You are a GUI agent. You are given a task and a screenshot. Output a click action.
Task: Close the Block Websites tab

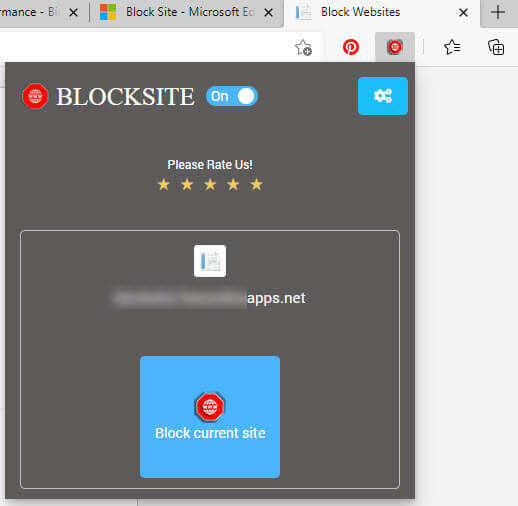pyautogui.click(x=463, y=13)
